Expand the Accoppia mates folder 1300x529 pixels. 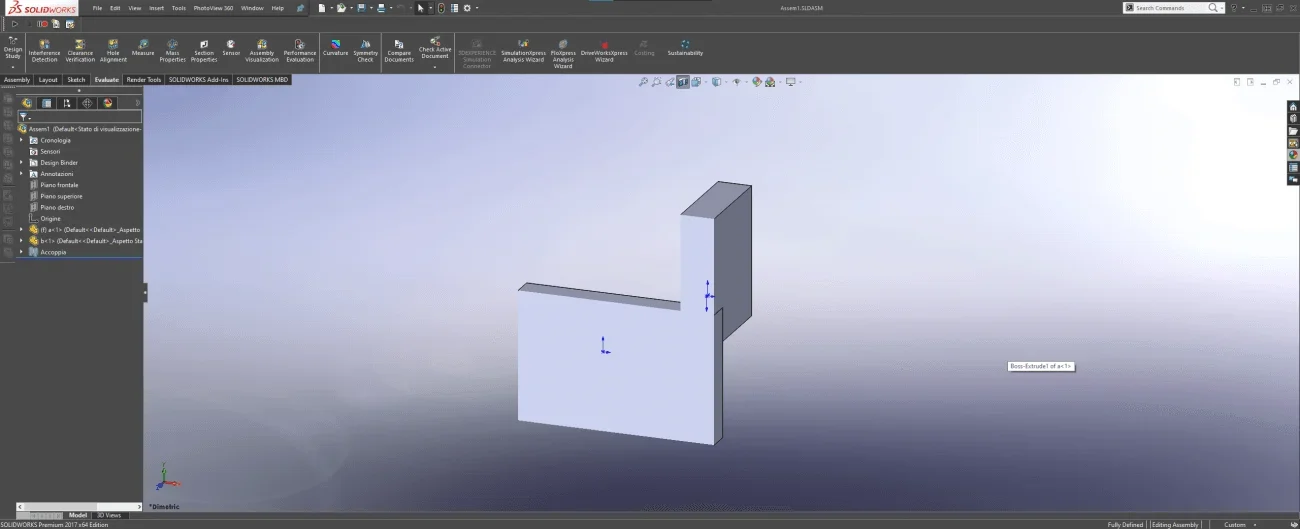pos(21,252)
